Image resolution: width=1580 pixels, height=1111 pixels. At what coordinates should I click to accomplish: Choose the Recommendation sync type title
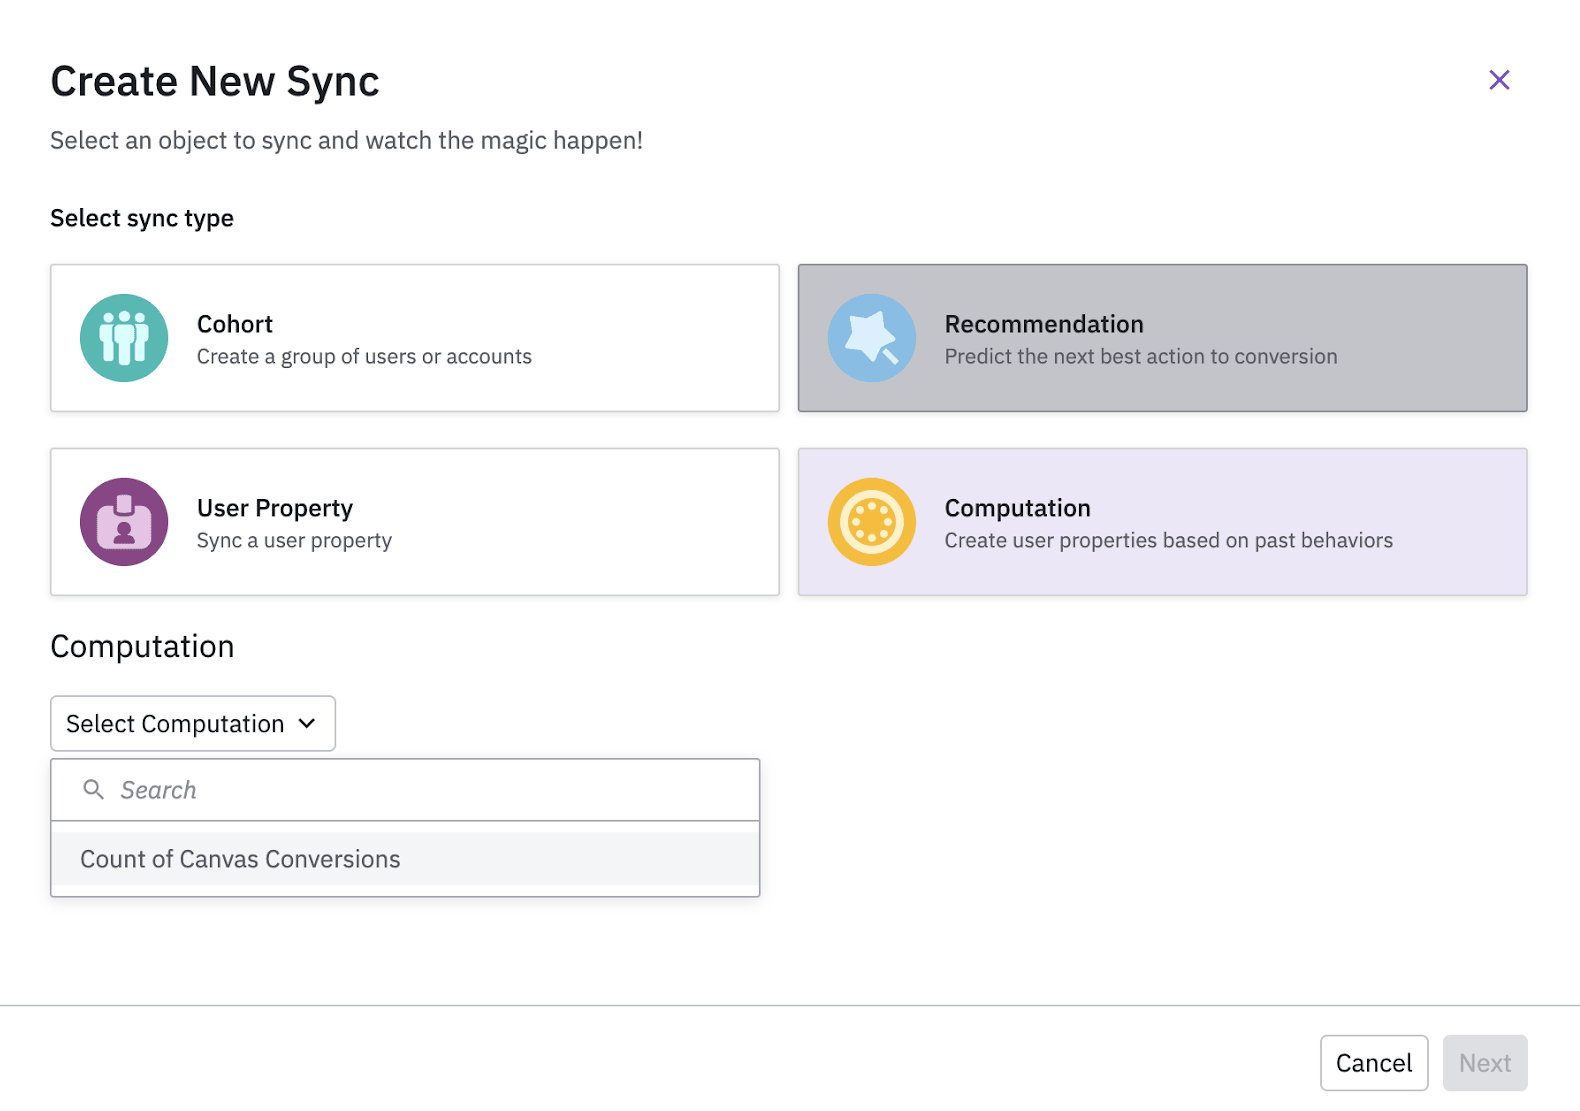click(1043, 324)
